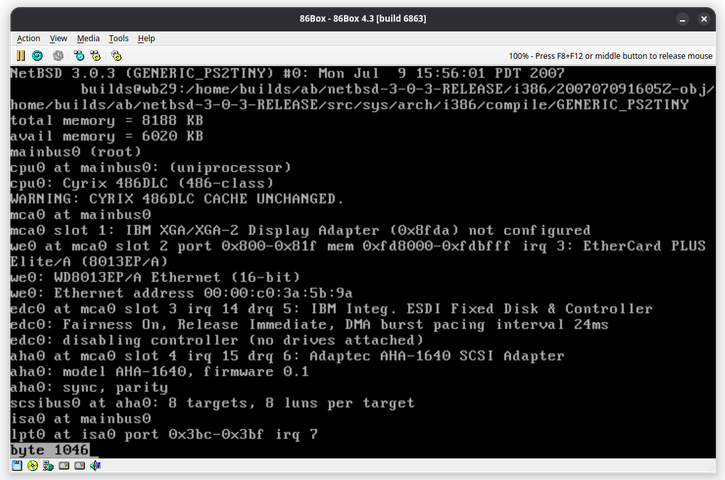
Task: Click the 'IBM Integ. ESDI Fixed Disk & Controller' line
Action: tap(332, 309)
